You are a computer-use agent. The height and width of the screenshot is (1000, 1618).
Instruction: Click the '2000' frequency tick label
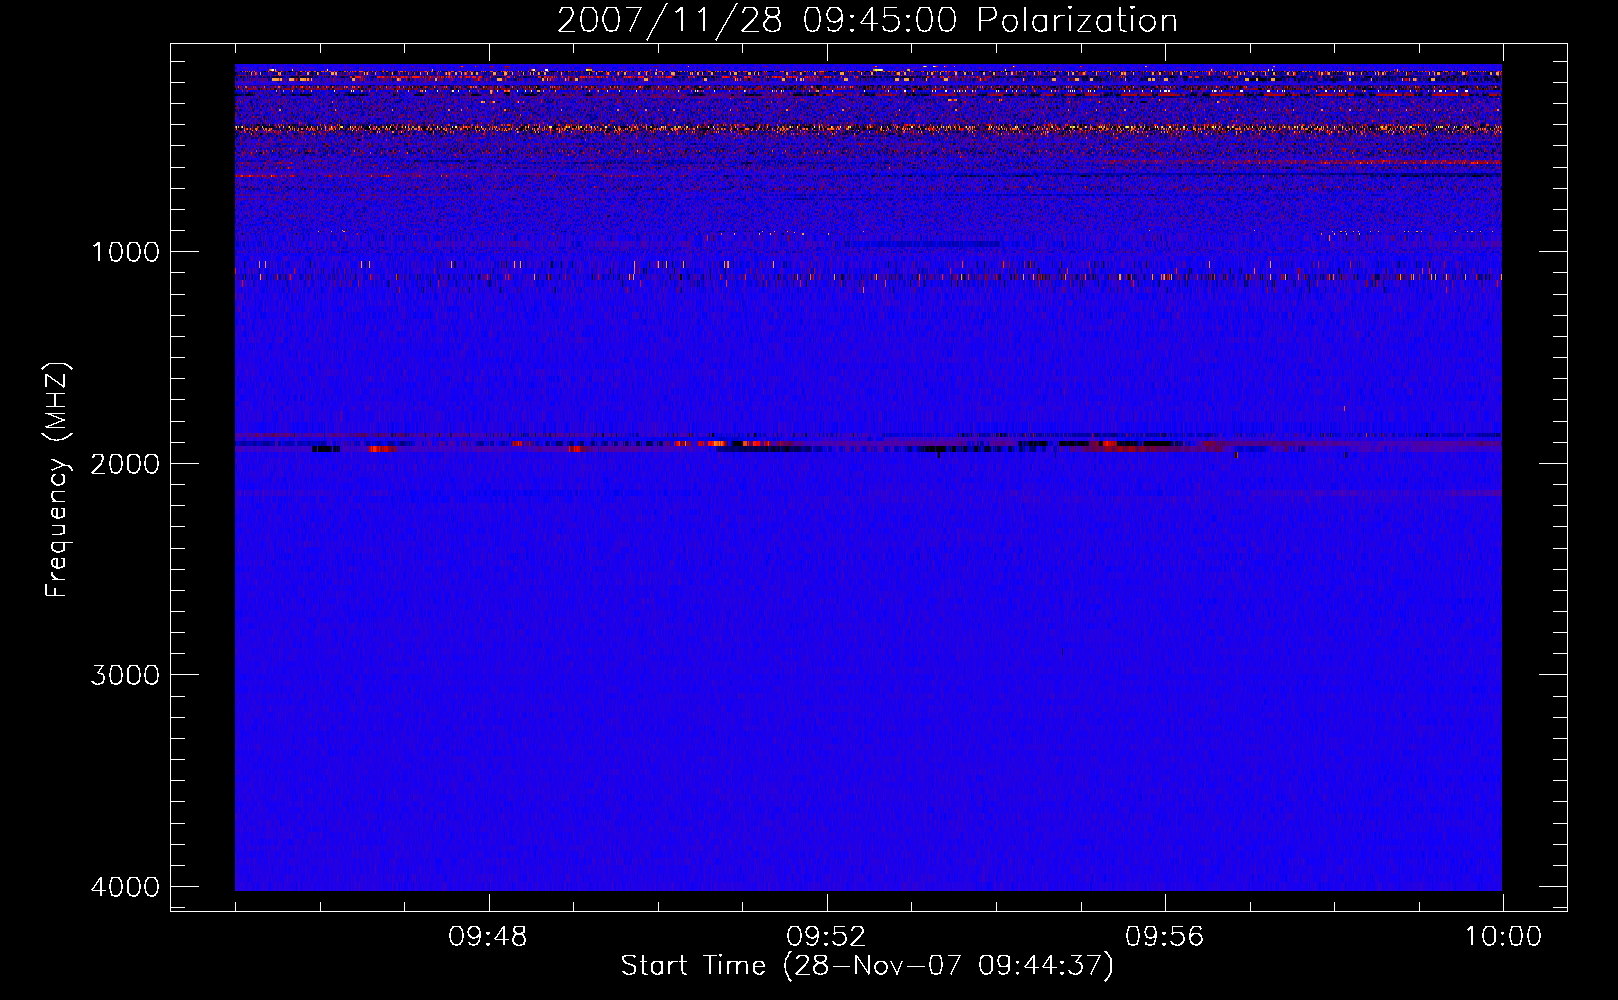[x=126, y=463]
